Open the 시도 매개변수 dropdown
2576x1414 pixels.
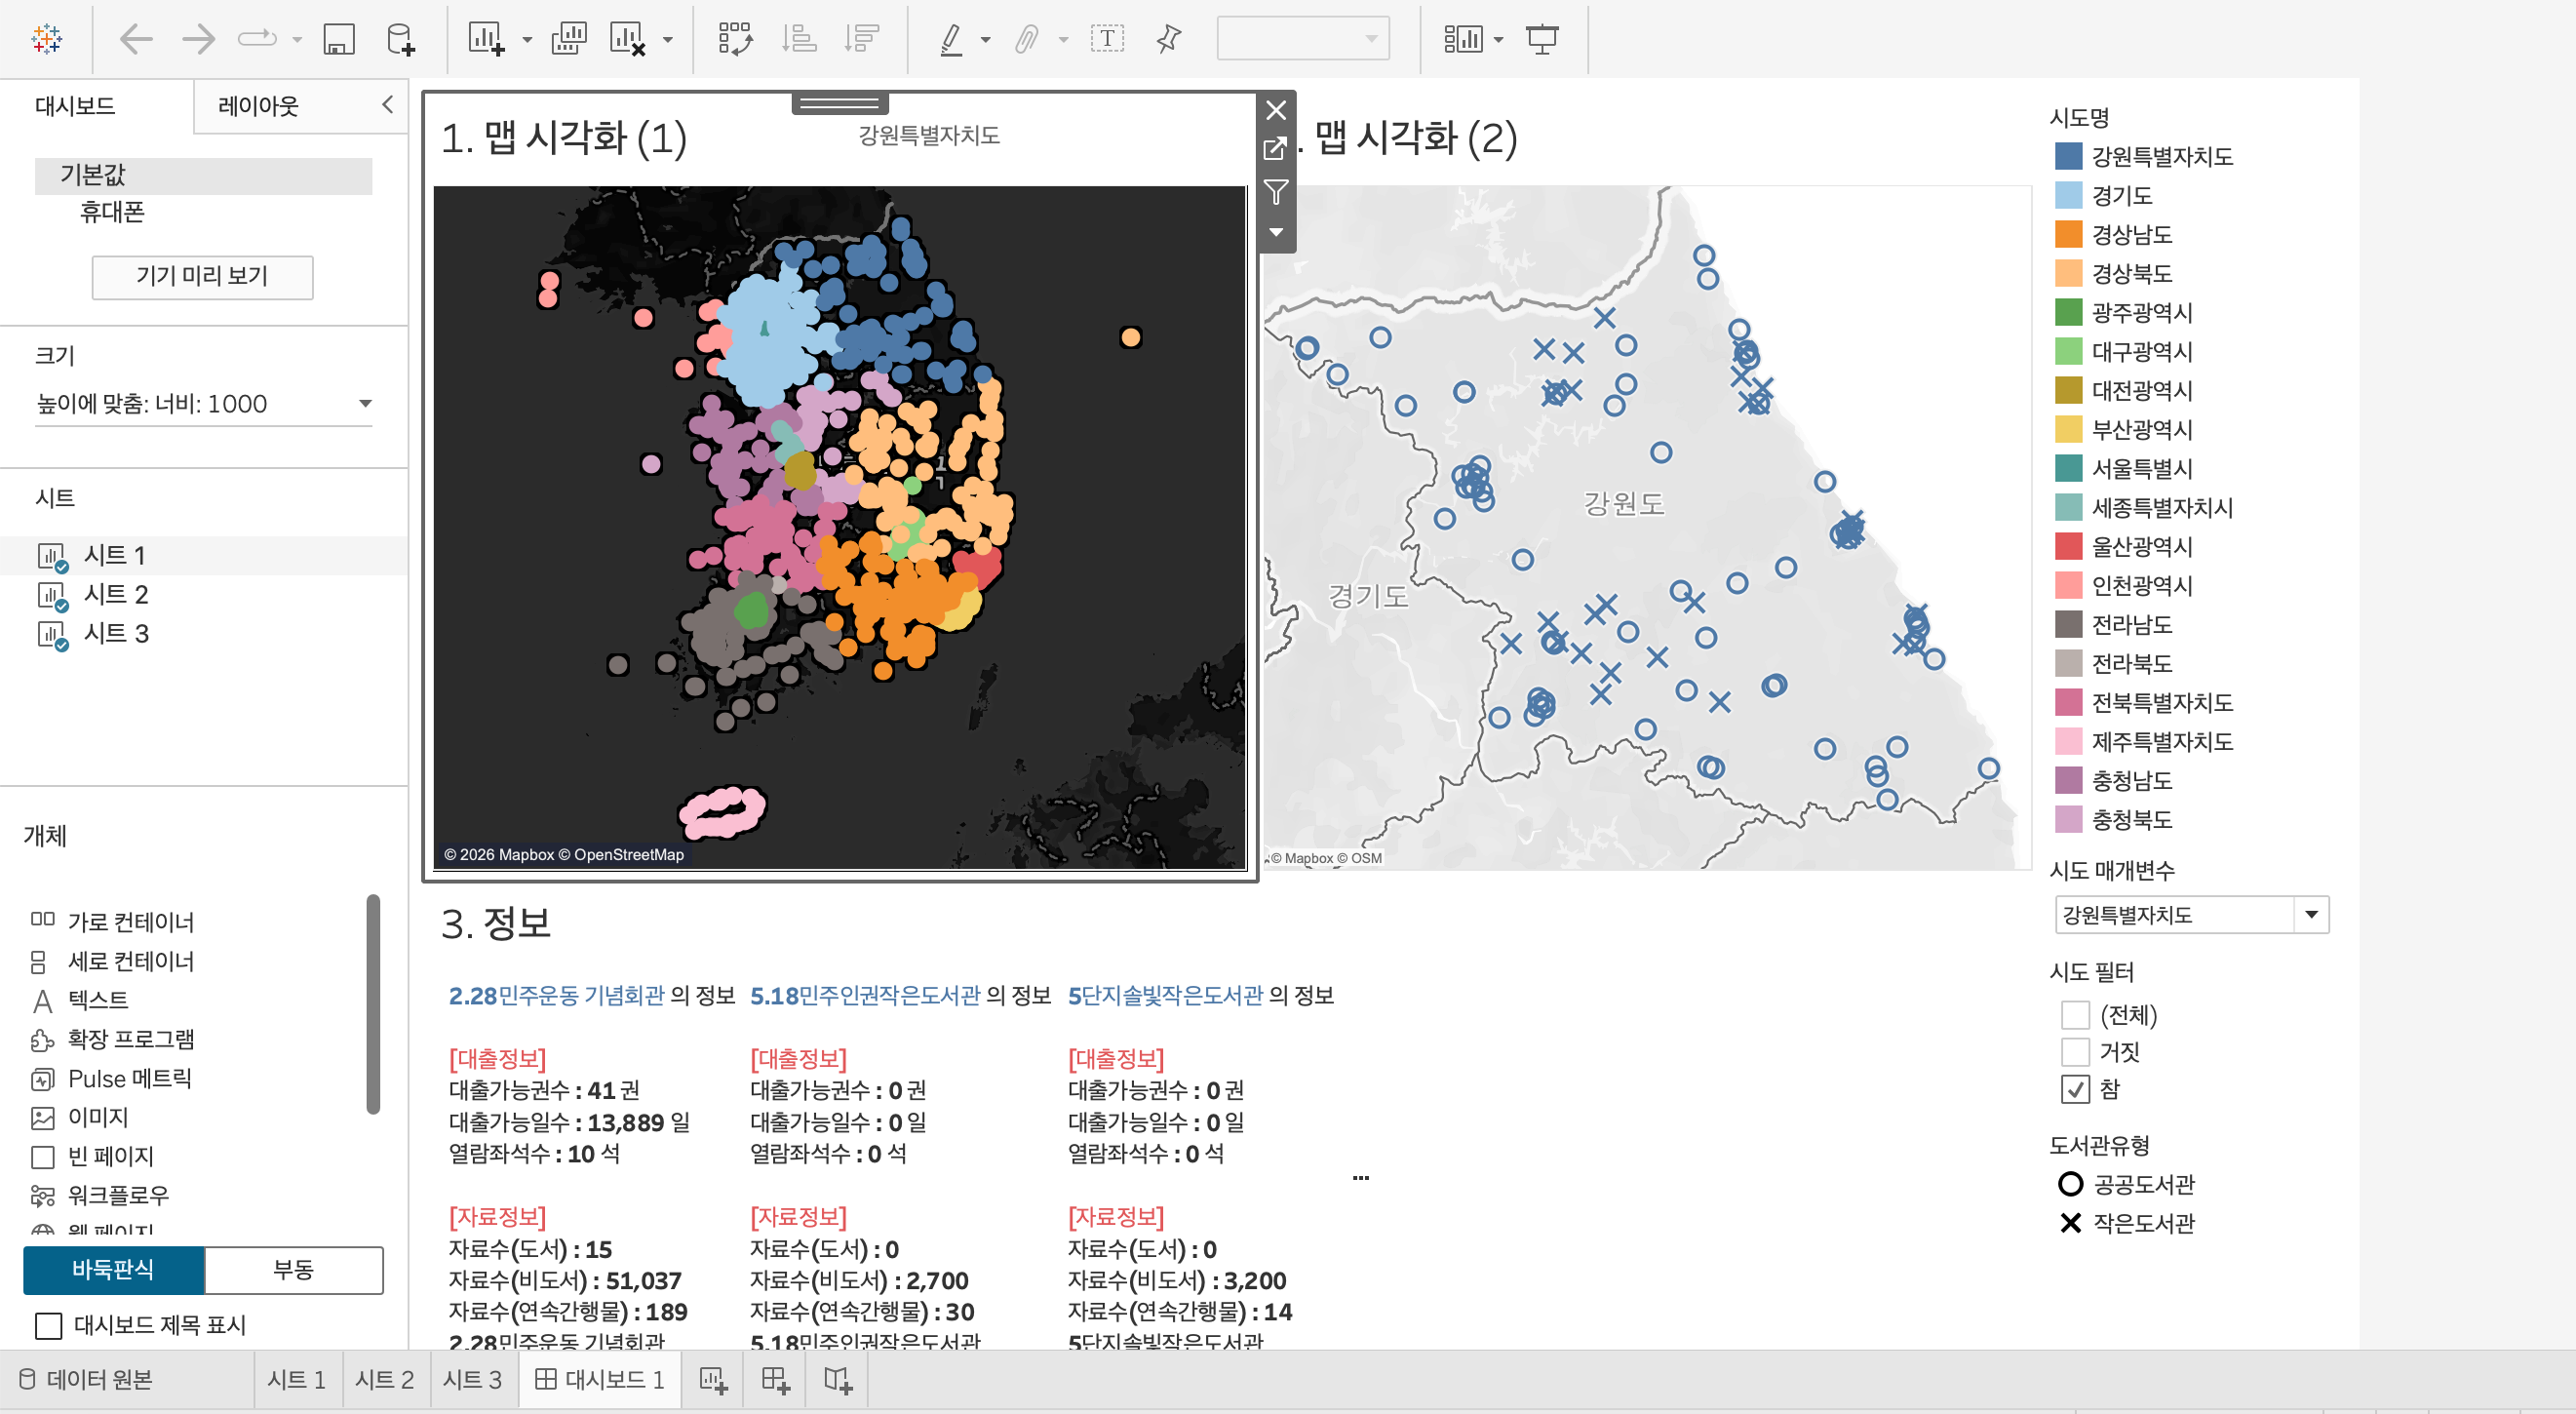tap(2310, 915)
